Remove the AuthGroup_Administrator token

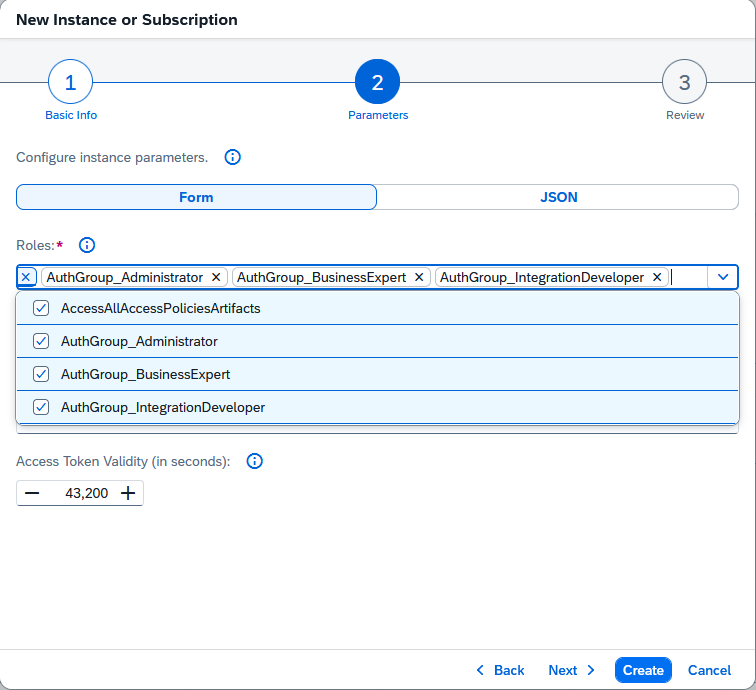point(216,277)
